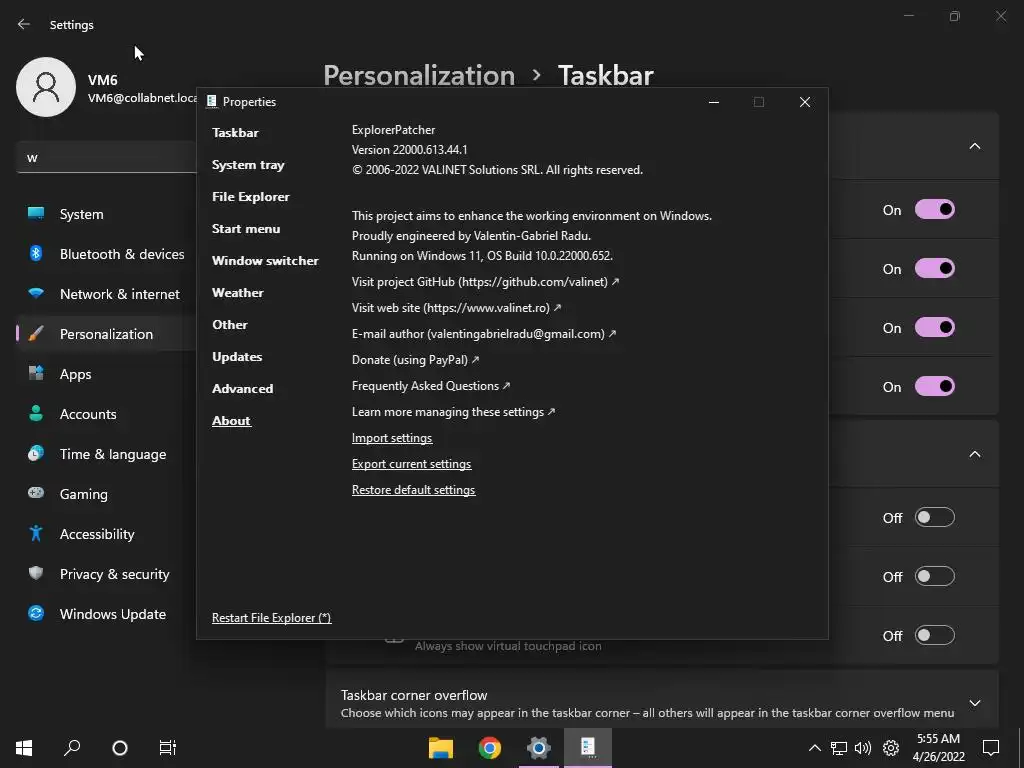
Task: Click Export current settings link
Action: [x=411, y=464]
